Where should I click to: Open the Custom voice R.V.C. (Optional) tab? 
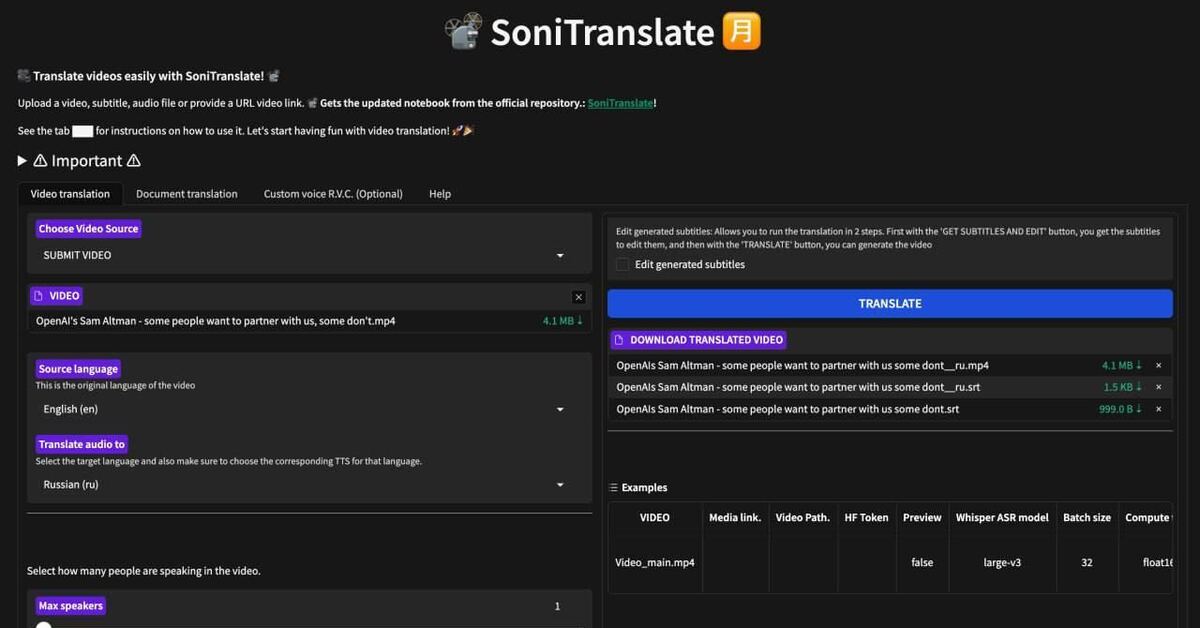pos(333,194)
